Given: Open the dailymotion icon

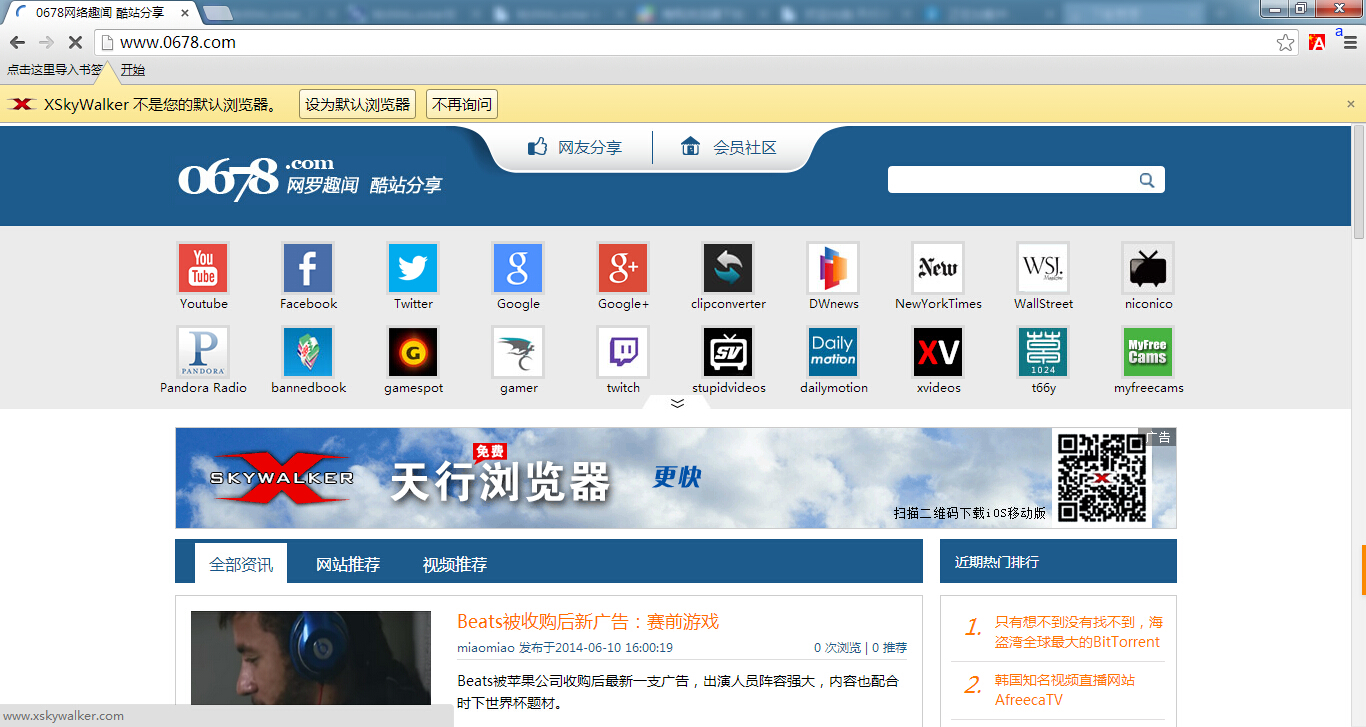Looking at the screenshot, I should point(833,352).
